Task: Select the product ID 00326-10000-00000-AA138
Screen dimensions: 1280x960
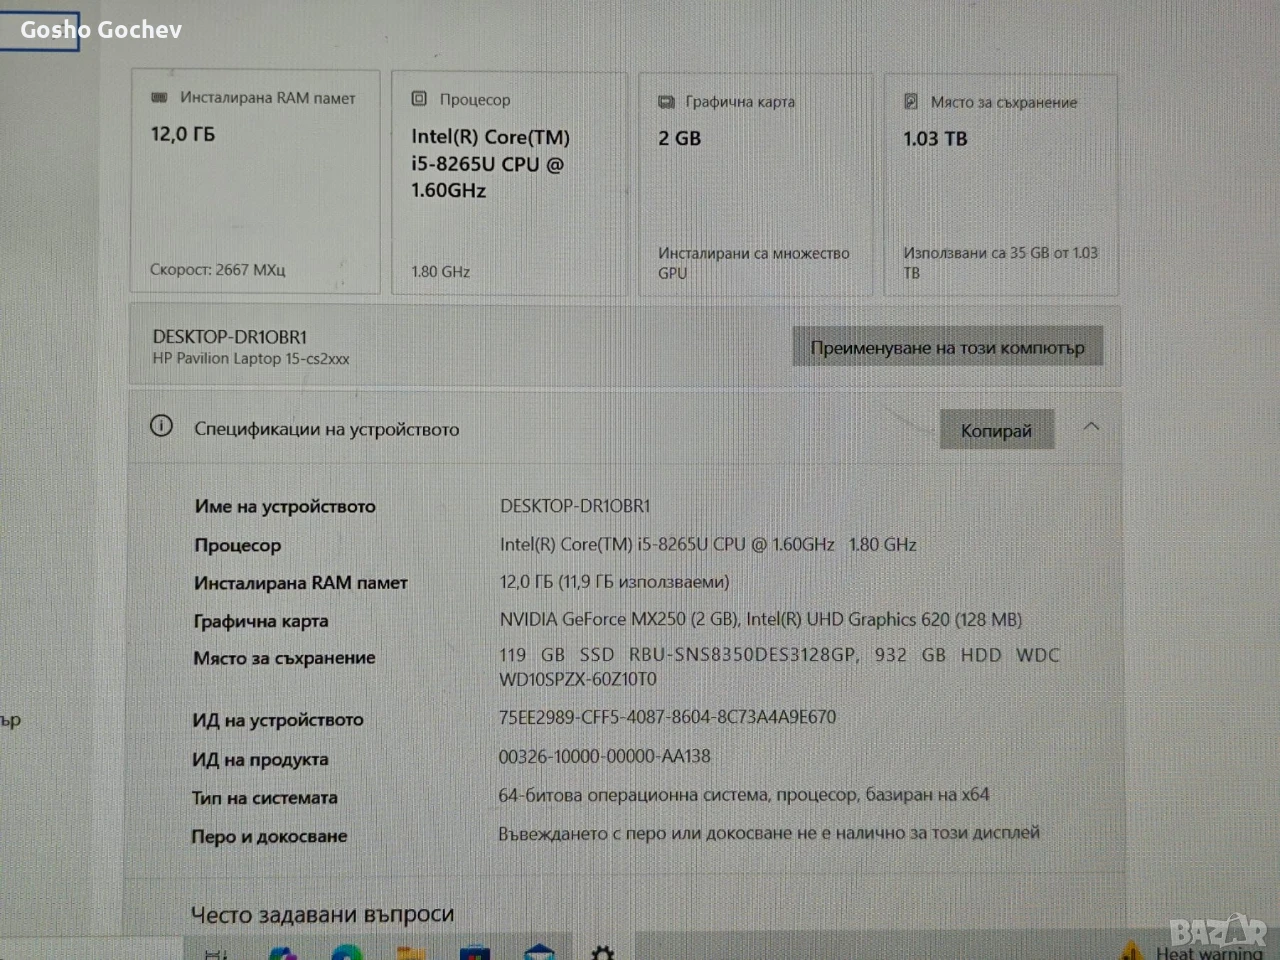Action: 605,757
